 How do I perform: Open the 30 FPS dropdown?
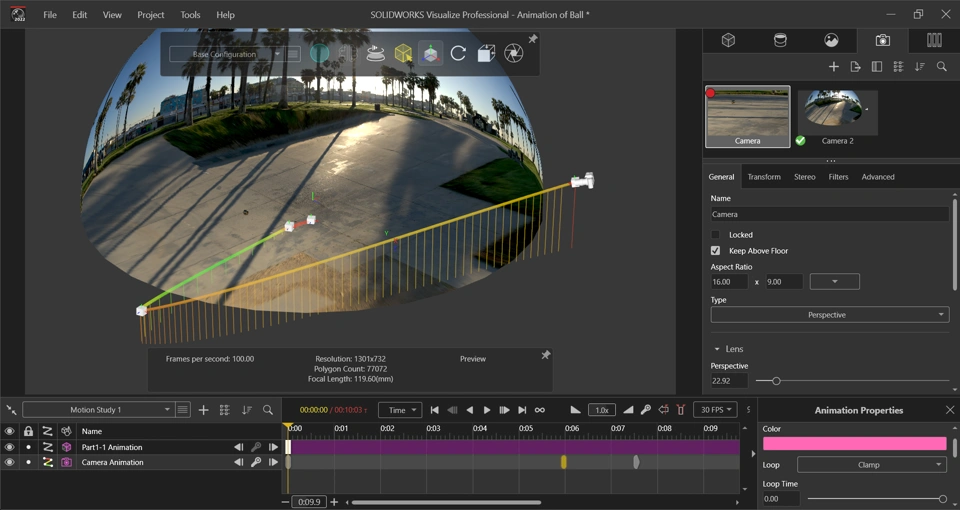pos(715,410)
